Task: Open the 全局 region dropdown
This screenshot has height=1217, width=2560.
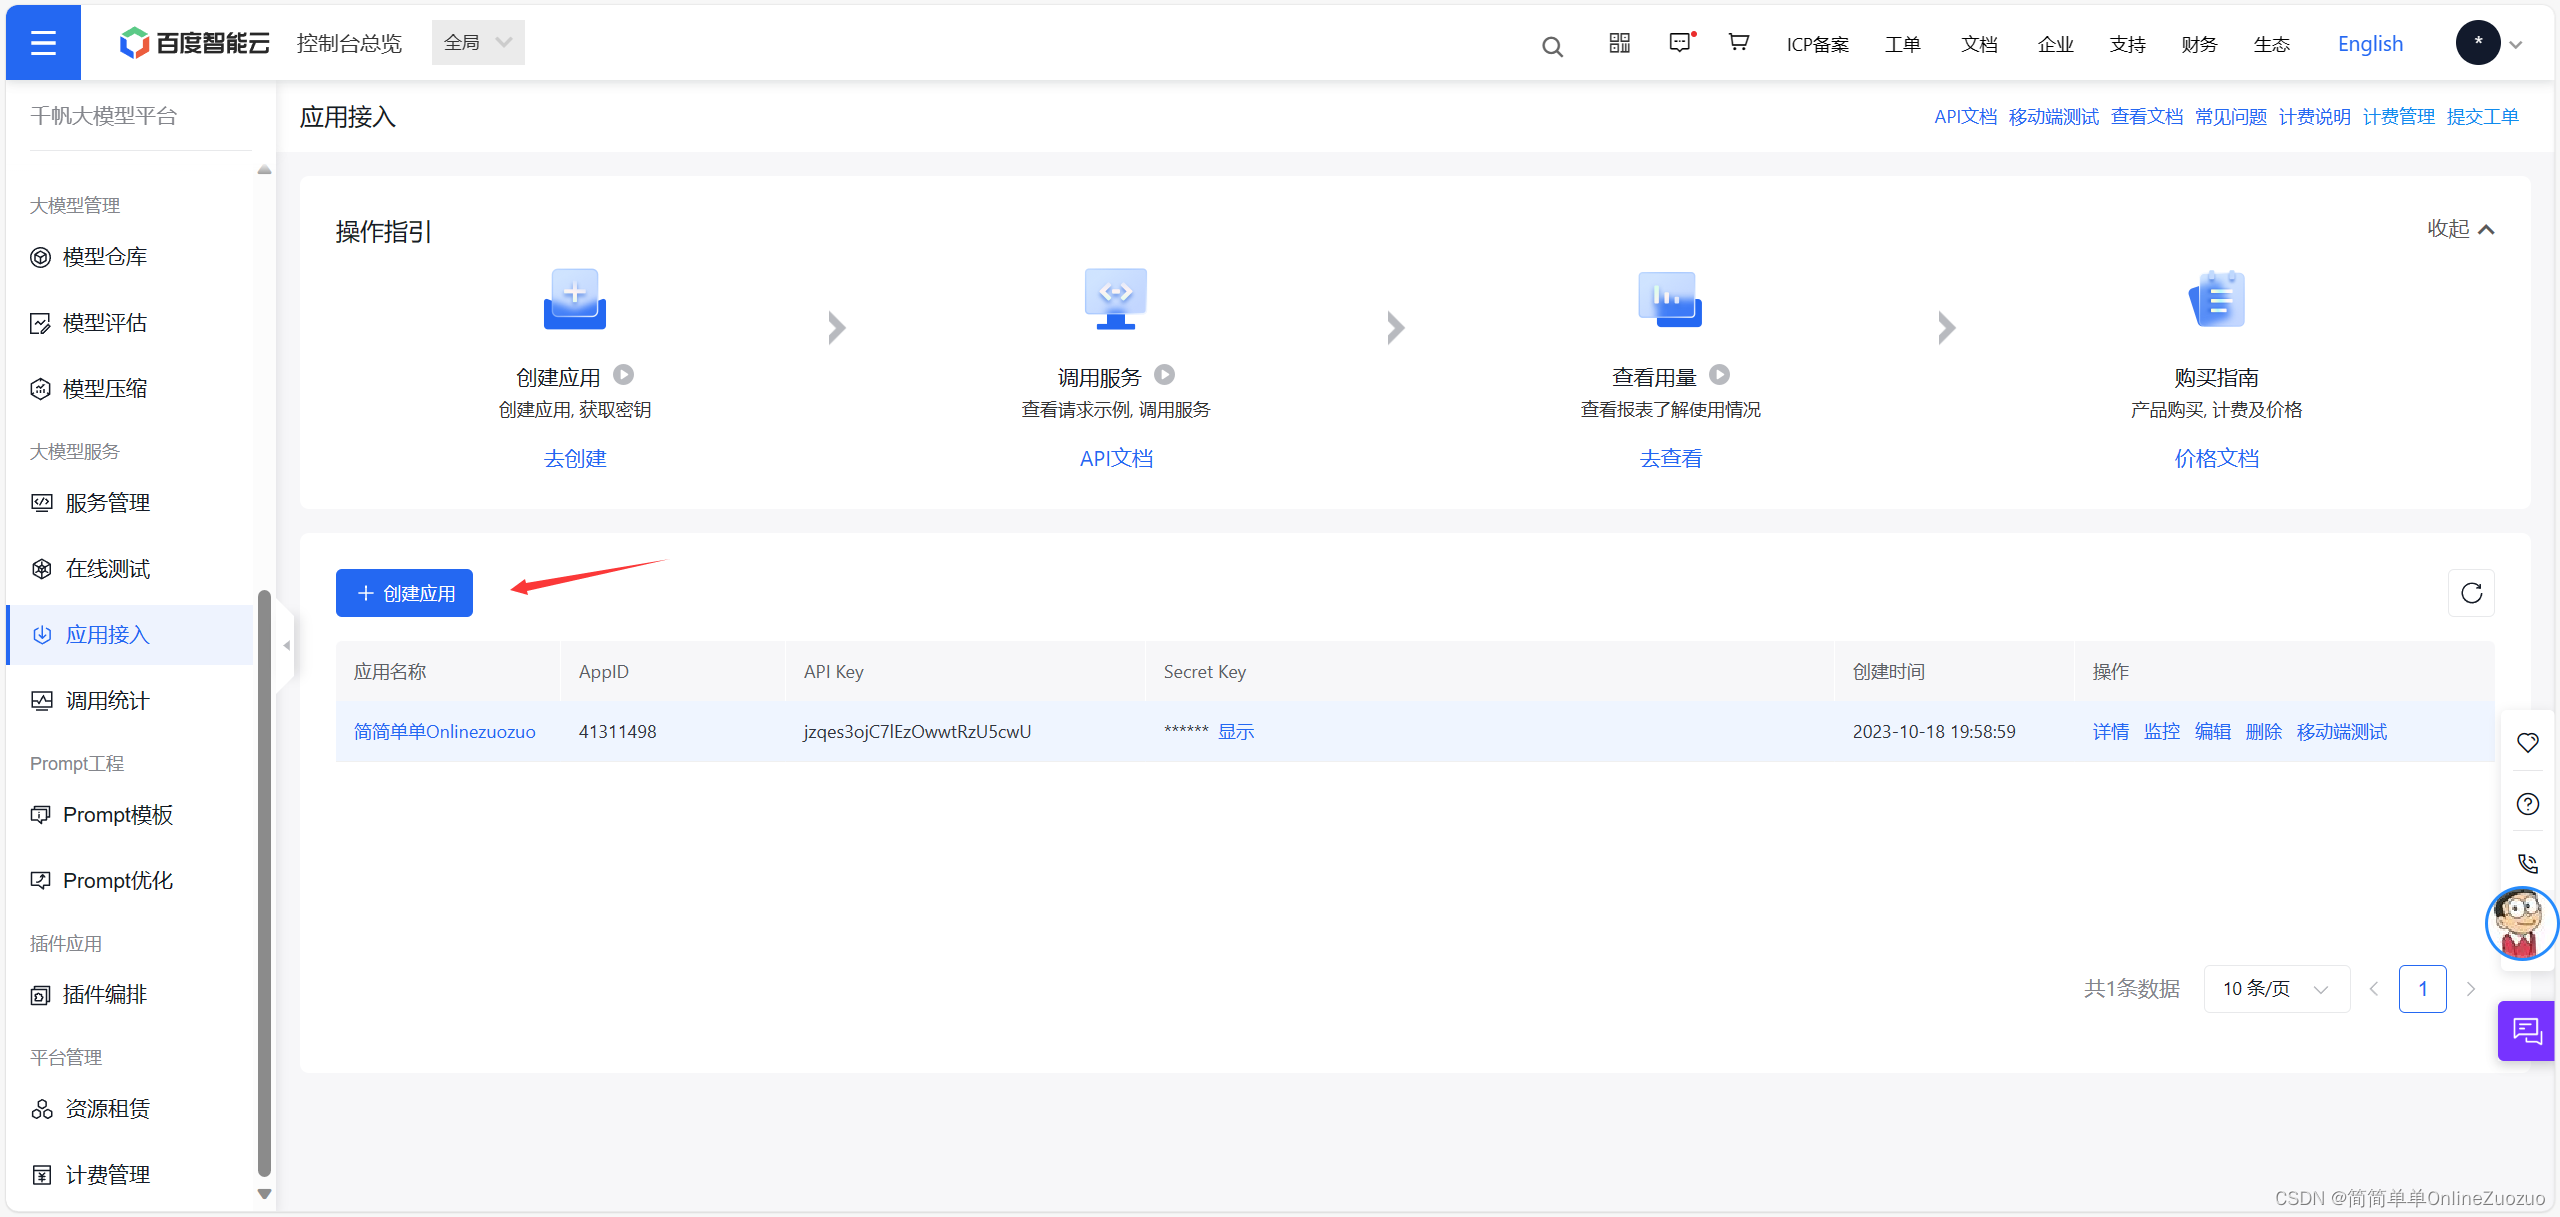Action: pos(478,43)
